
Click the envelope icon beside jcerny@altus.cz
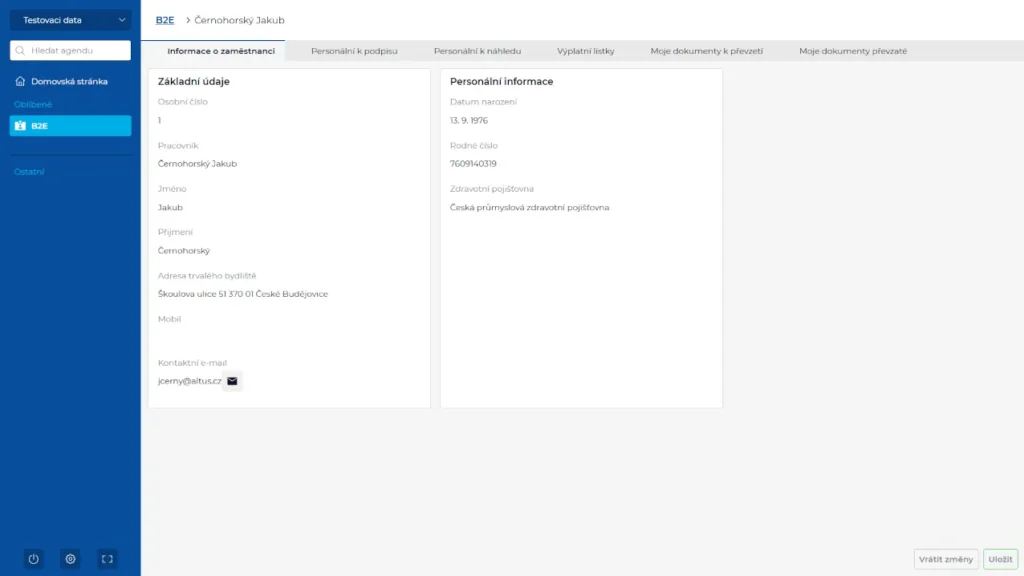[232, 381]
